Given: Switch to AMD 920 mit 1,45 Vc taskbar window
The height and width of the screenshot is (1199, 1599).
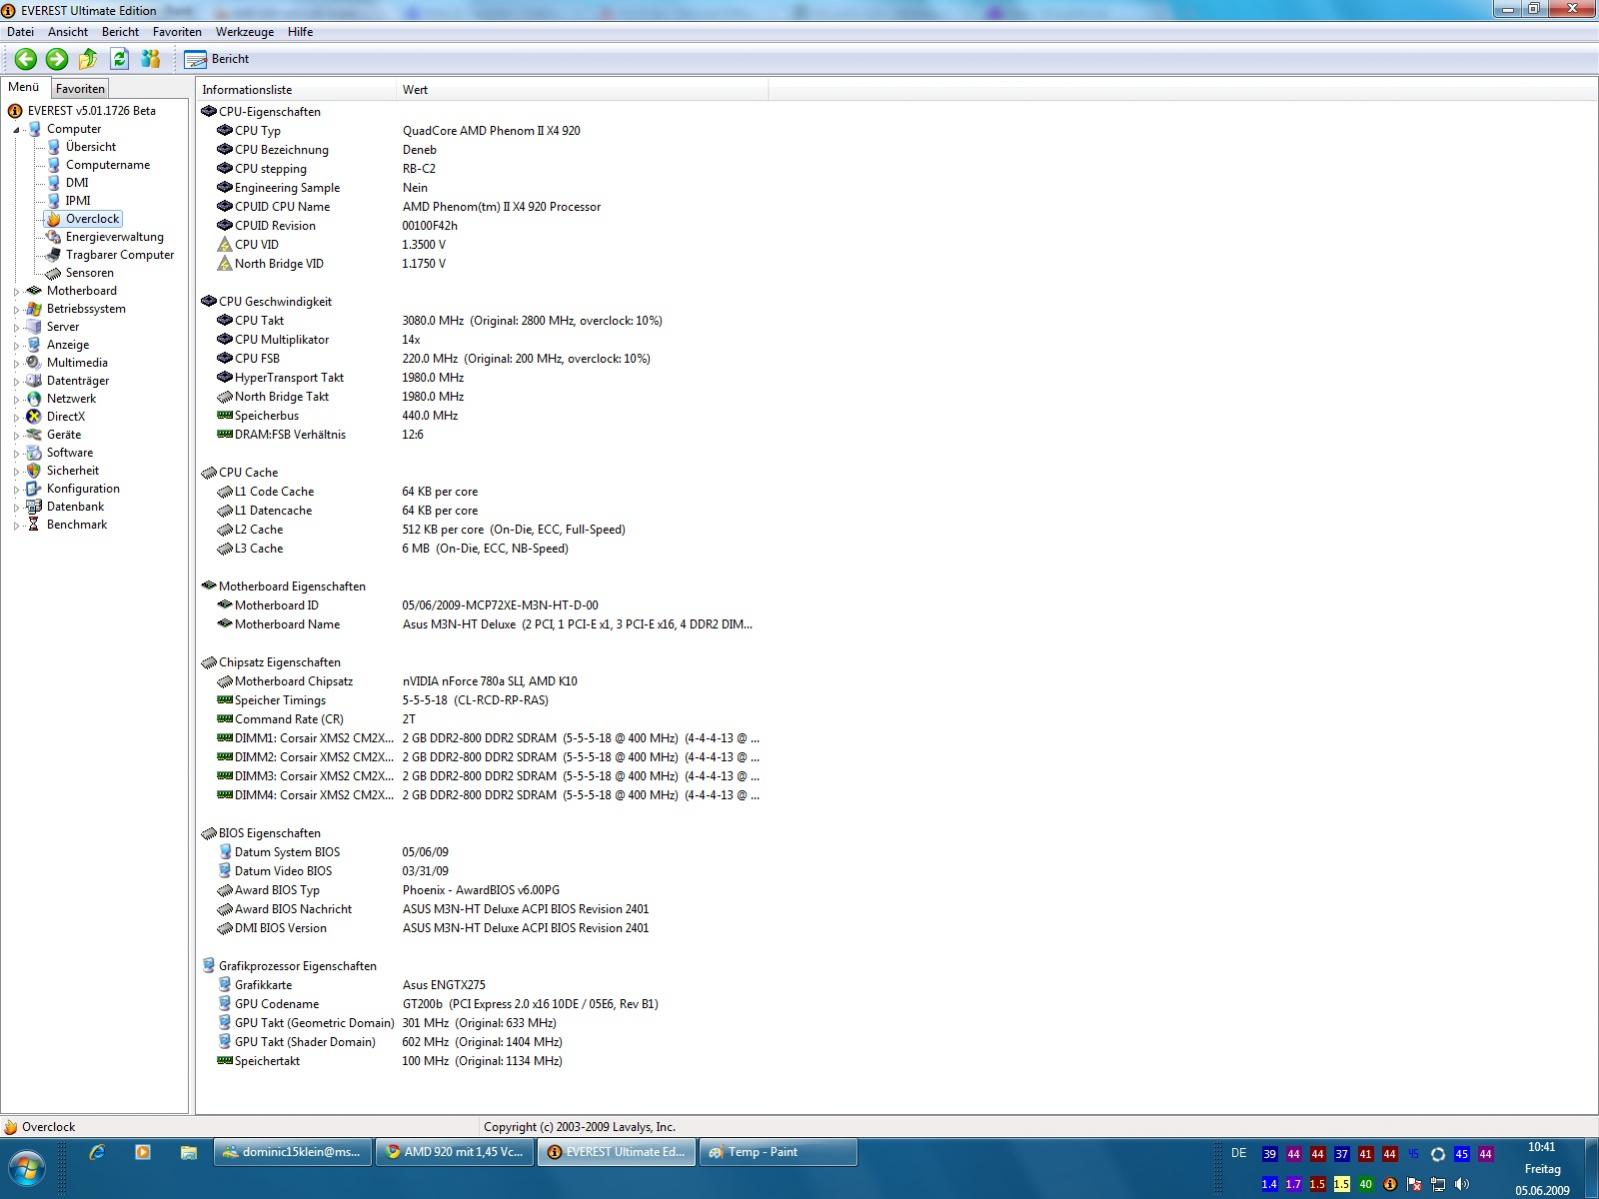Looking at the screenshot, I should point(455,1152).
